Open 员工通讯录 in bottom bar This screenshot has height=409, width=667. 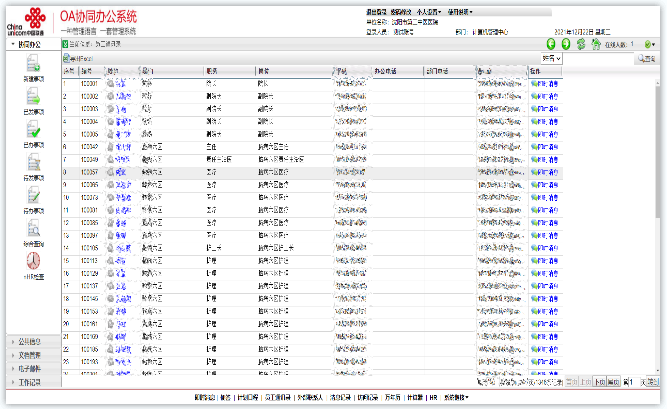coord(278,398)
